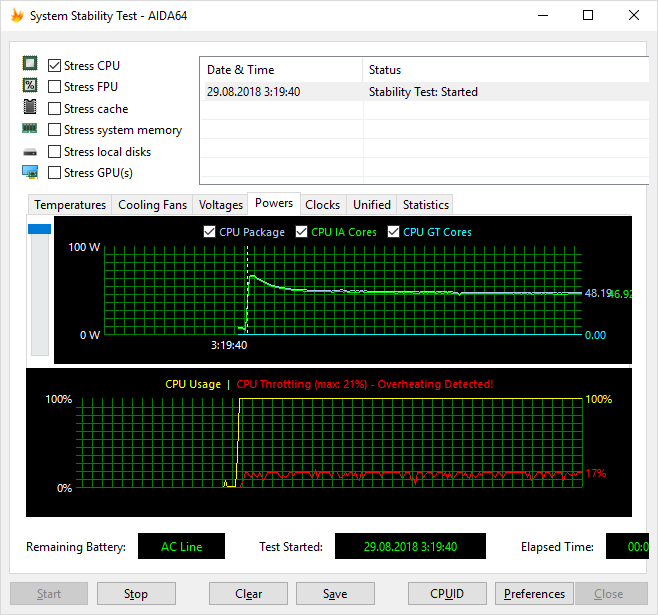The image size is (658, 615).
Task: Click the CPU Throttling overheating warning text
Action: pos(365,384)
